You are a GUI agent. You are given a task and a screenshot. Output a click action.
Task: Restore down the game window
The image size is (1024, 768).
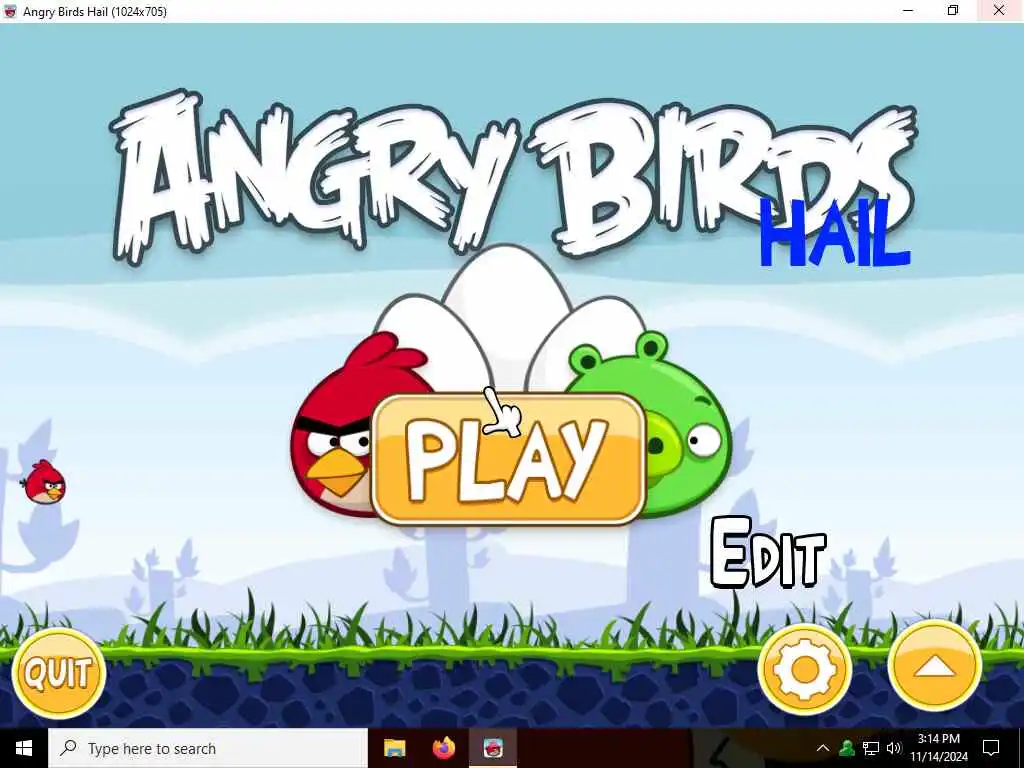point(953,10)
